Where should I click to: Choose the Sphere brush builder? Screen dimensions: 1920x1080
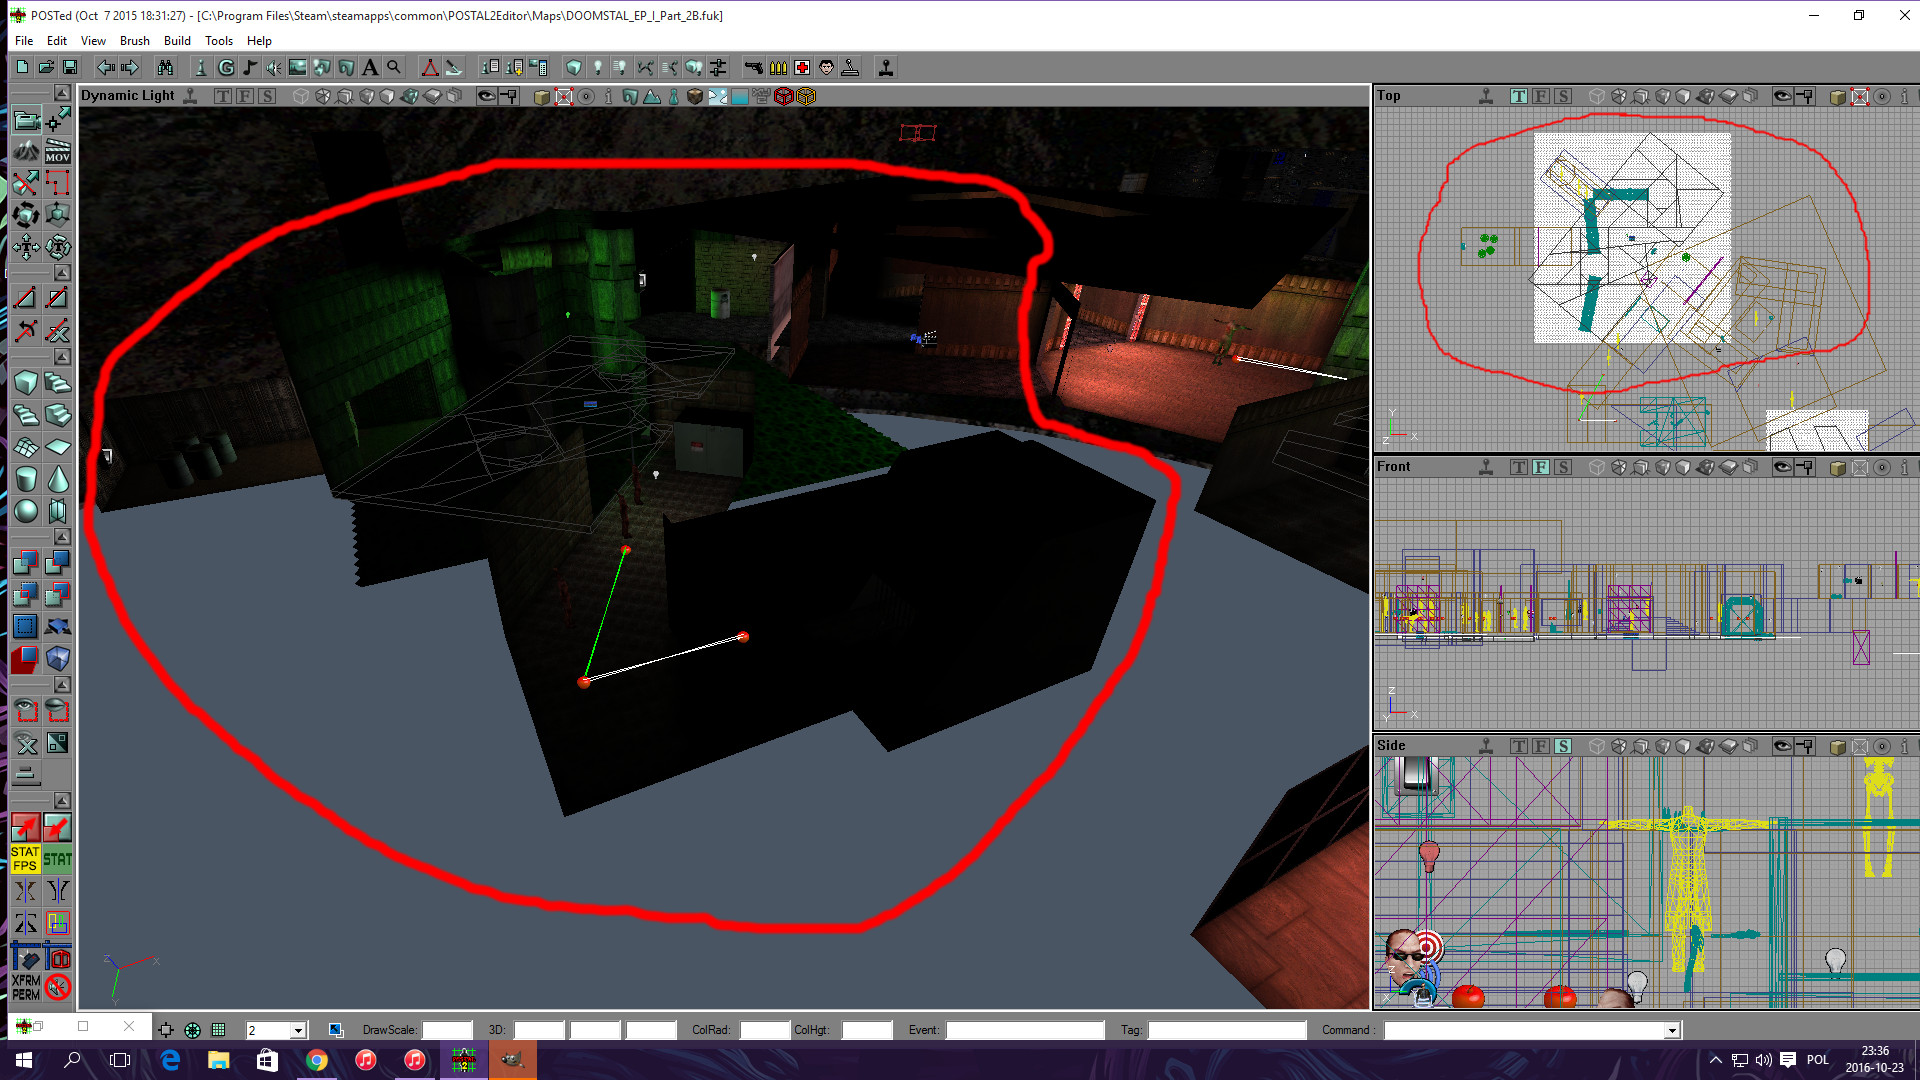[26, 510]
